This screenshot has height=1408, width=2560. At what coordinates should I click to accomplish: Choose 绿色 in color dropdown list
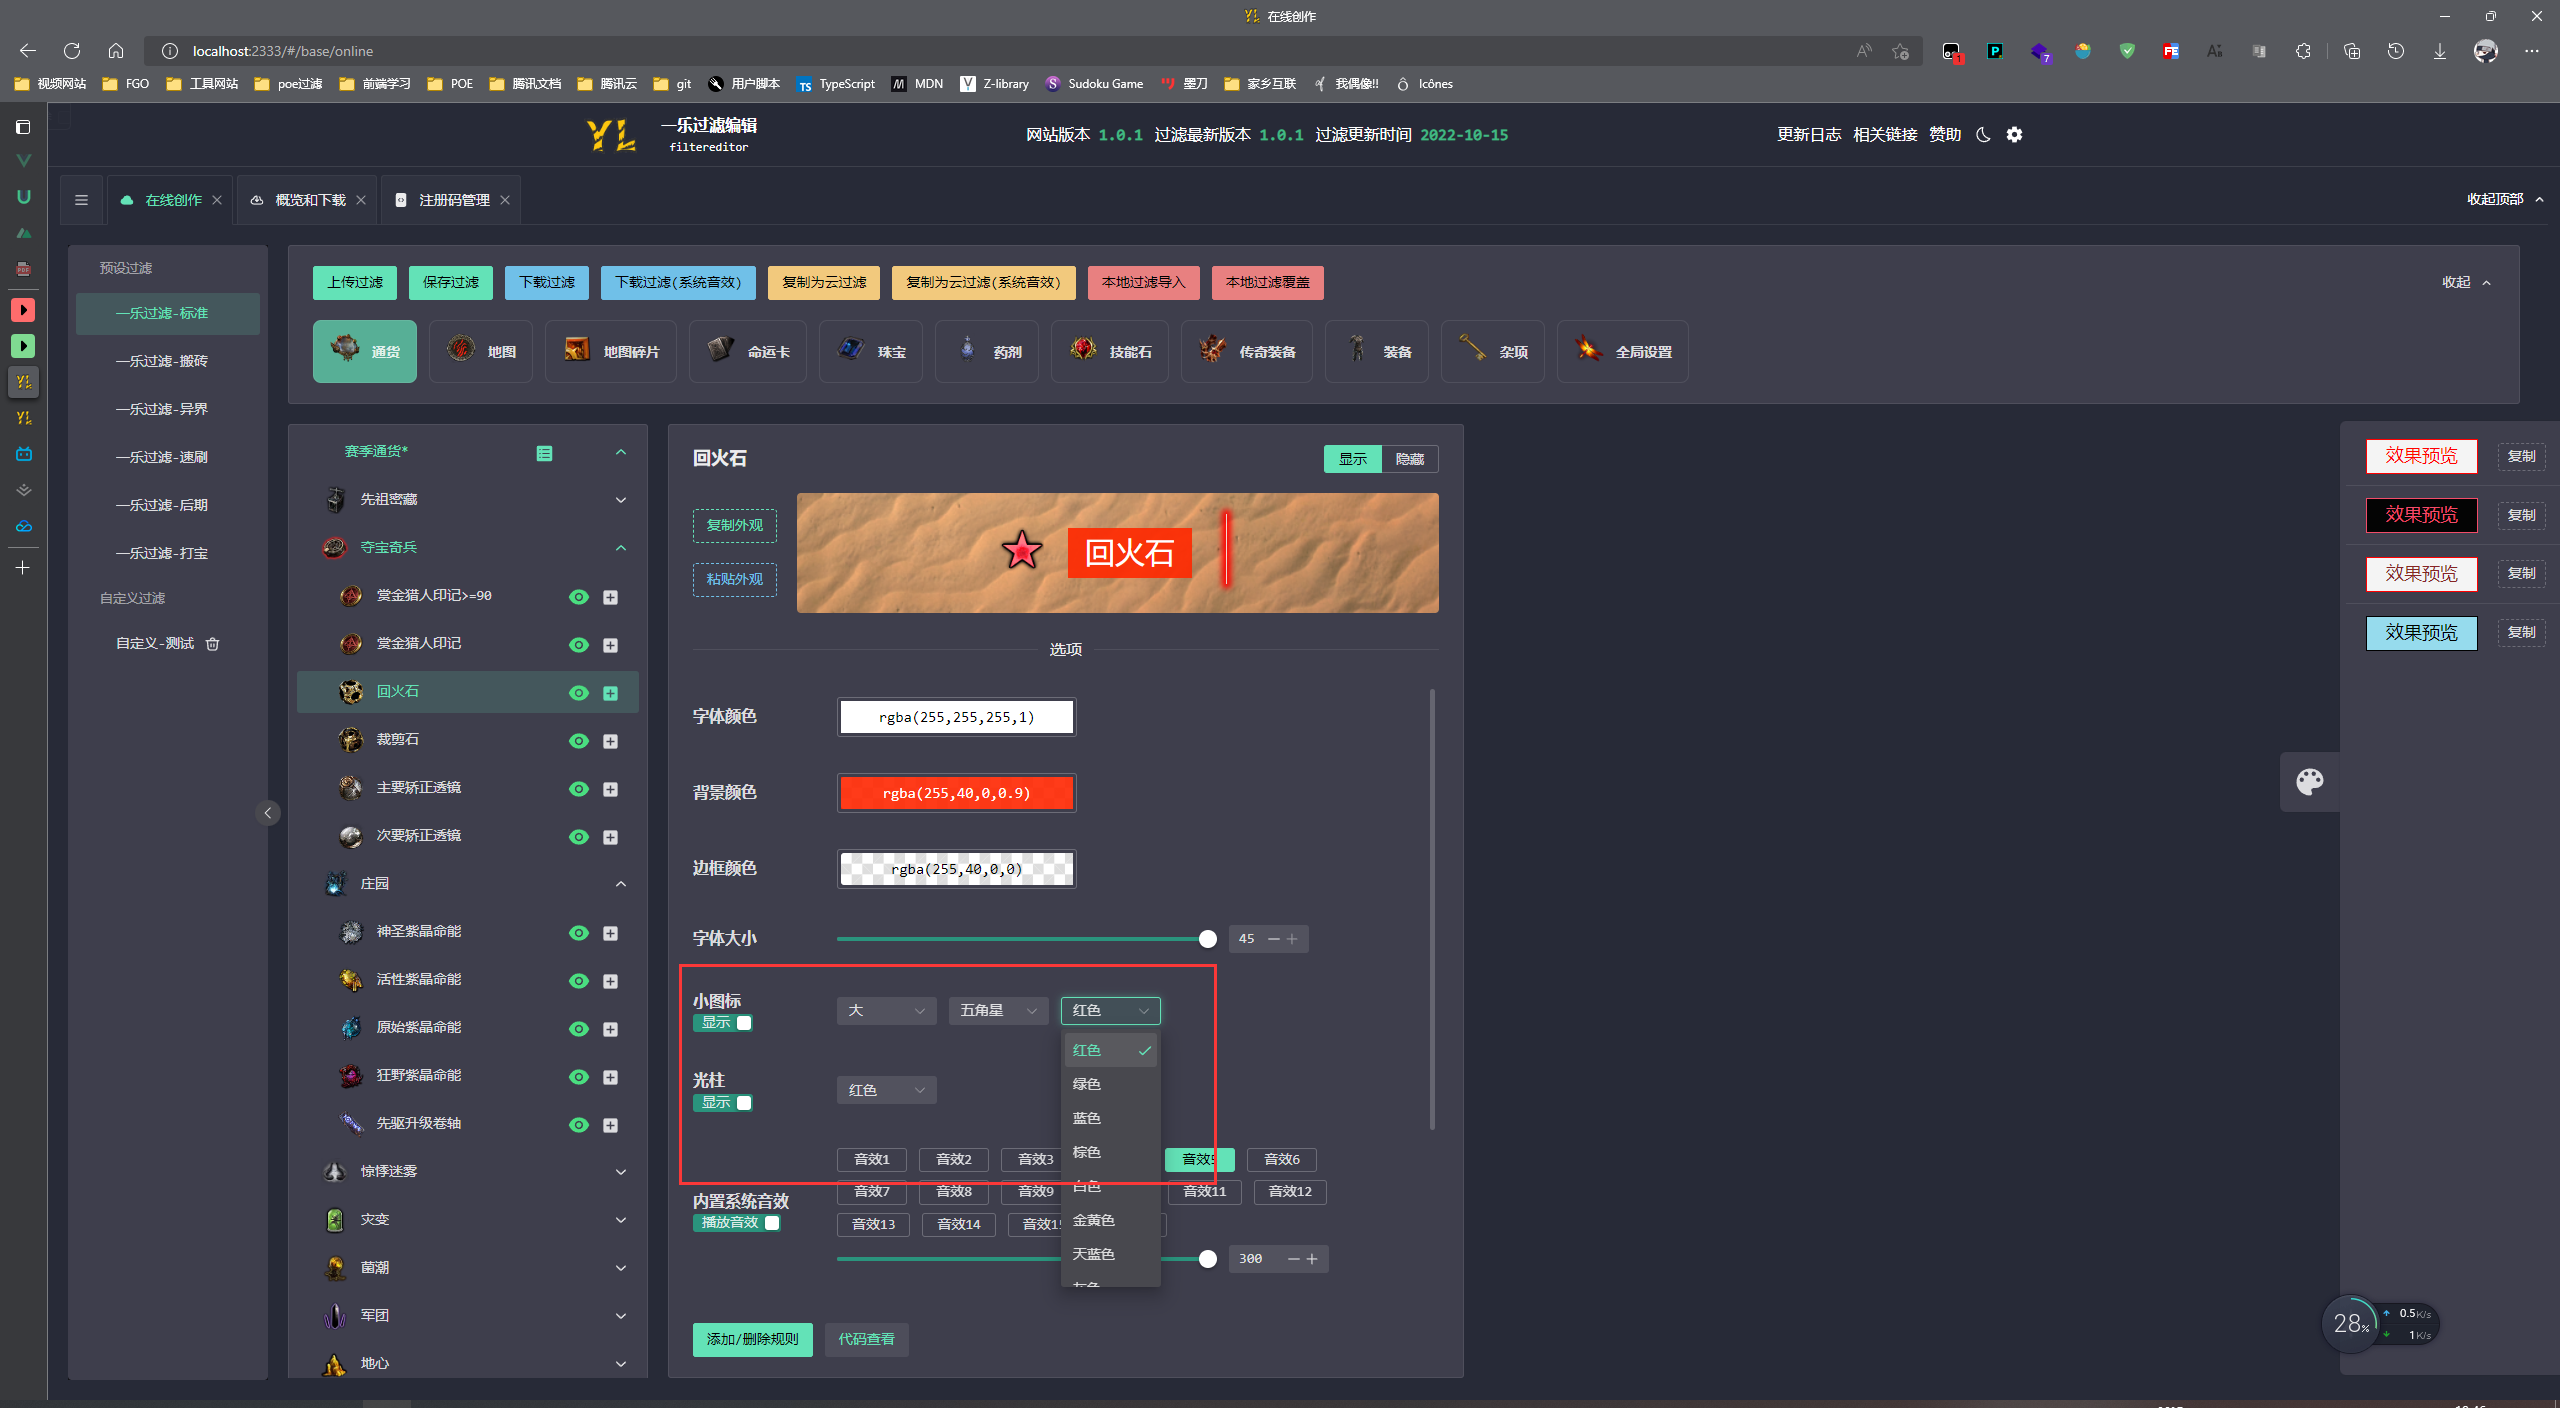pyautogui.click(x=1111, y=1084)
